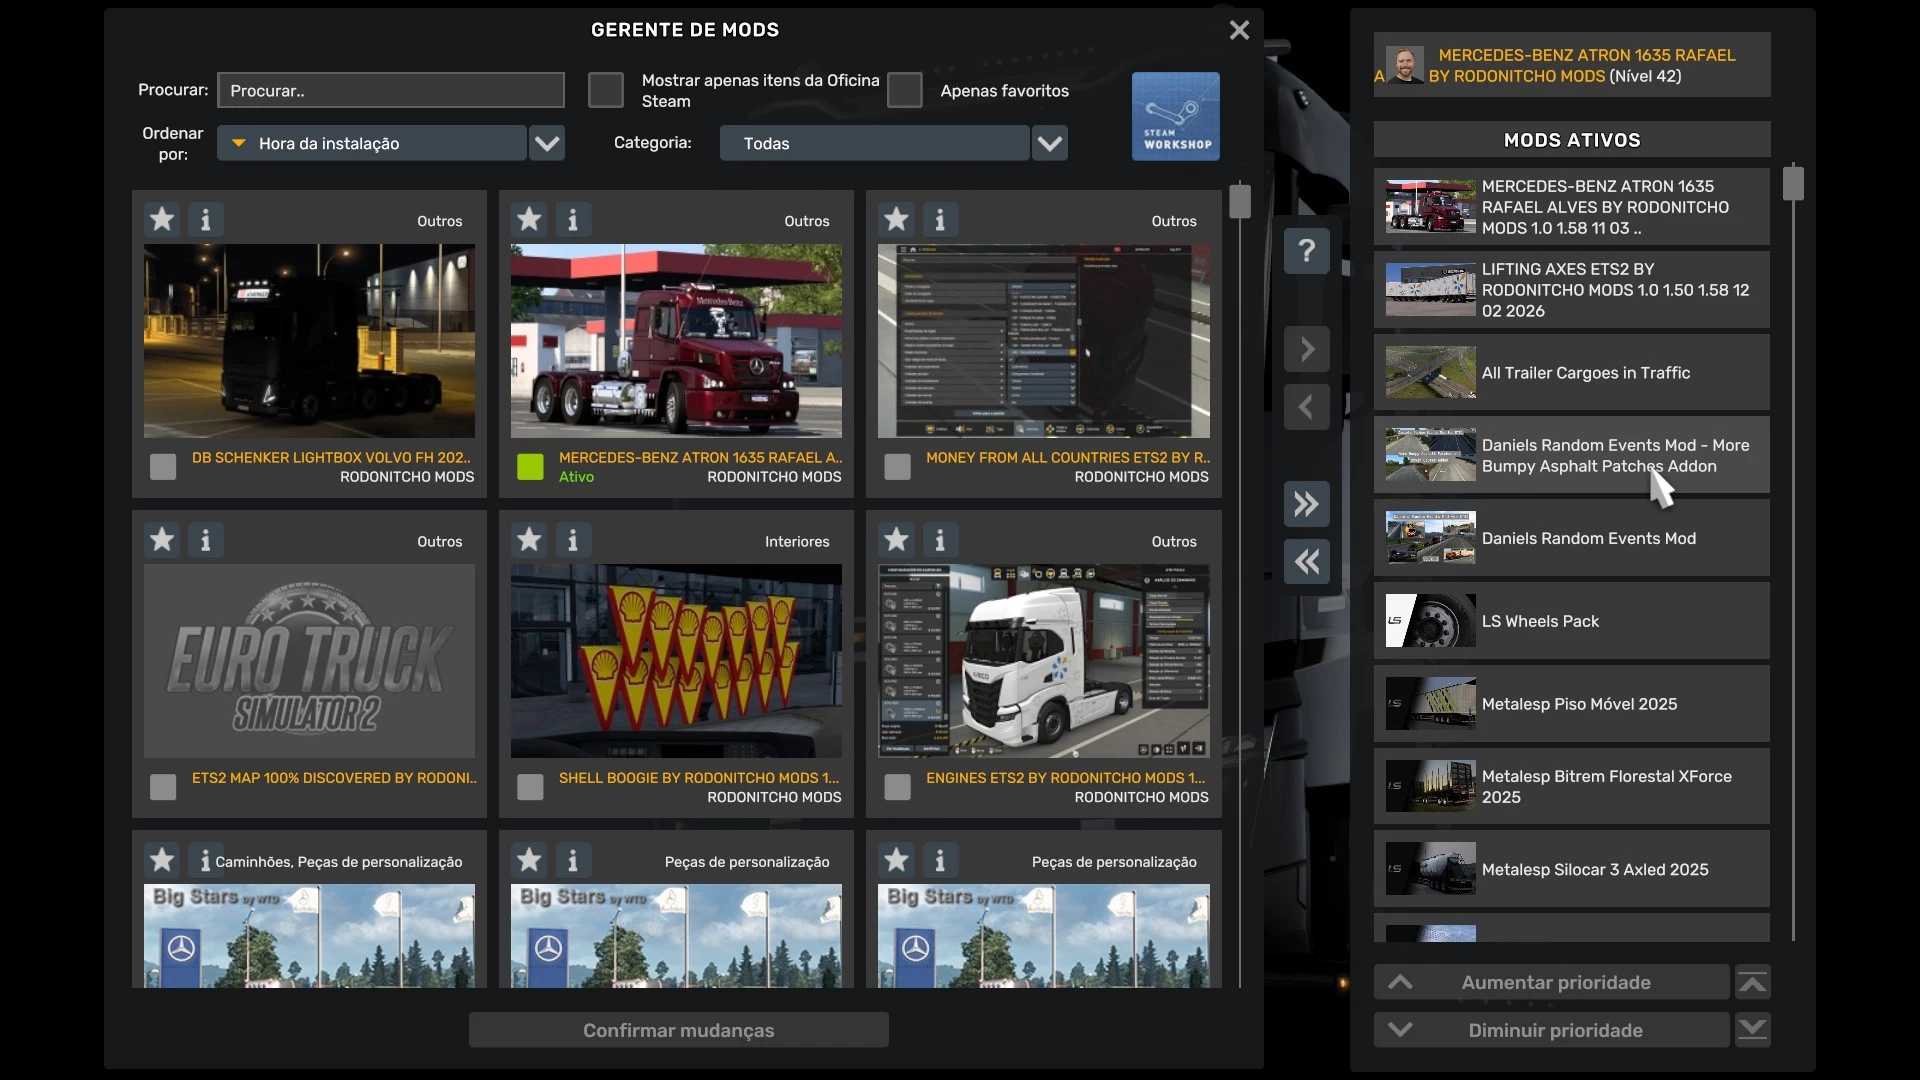The height and width of the screenshot is (1080, 1920).
Task: Select LS Wheels Pack in active mods
Action: pyautogui.click(x=1570, y=621)
